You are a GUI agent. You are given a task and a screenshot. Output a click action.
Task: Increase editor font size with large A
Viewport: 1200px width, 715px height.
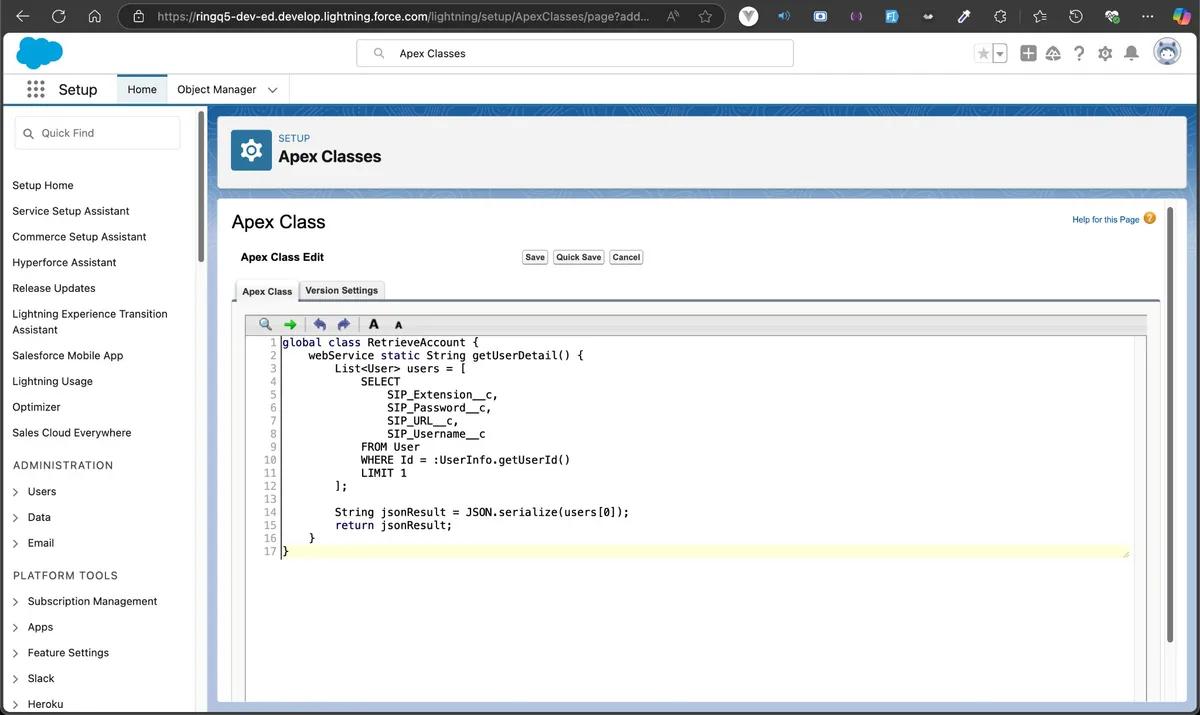374,324
